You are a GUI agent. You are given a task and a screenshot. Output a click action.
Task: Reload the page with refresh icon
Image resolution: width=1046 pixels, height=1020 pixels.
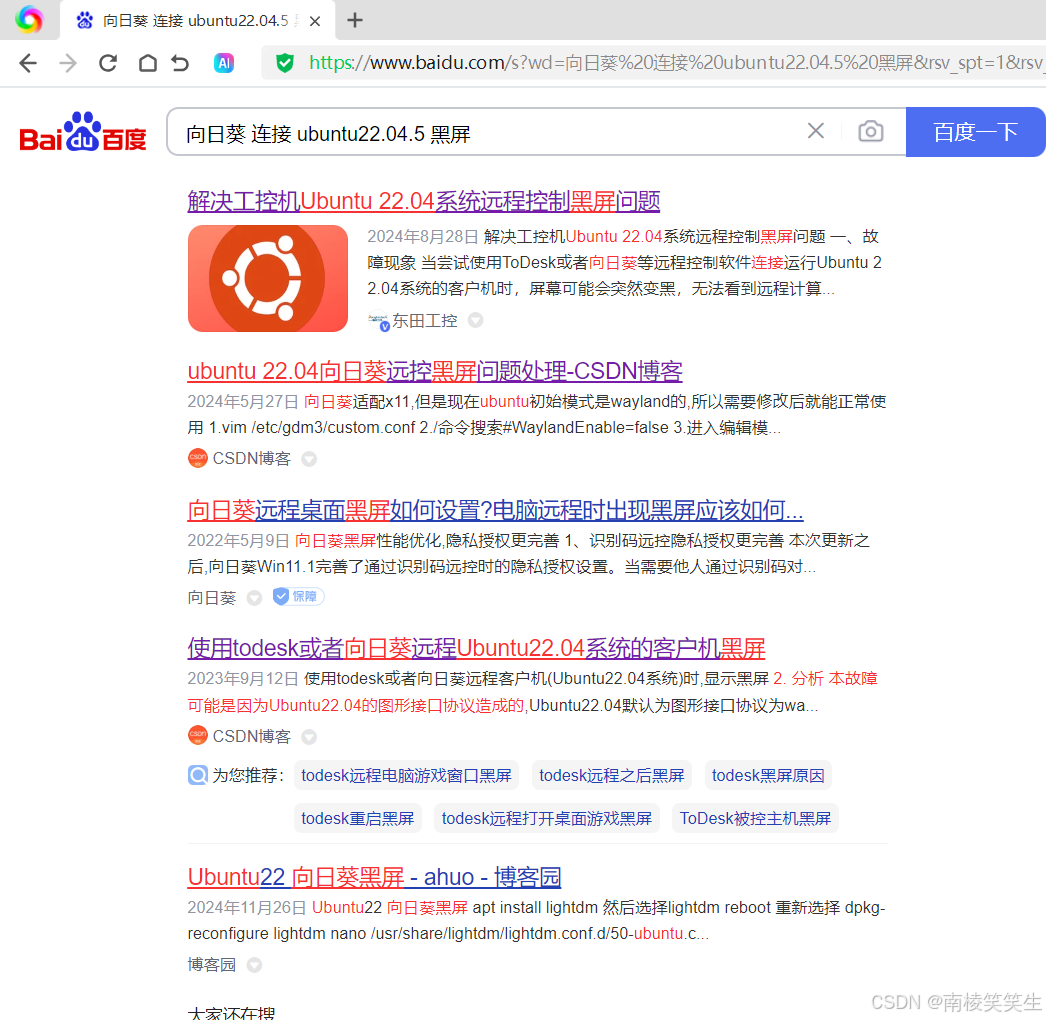pos(108,63)
